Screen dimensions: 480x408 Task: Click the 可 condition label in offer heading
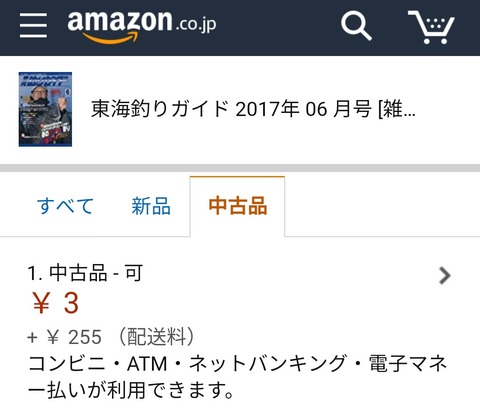(x=134, y=273)
